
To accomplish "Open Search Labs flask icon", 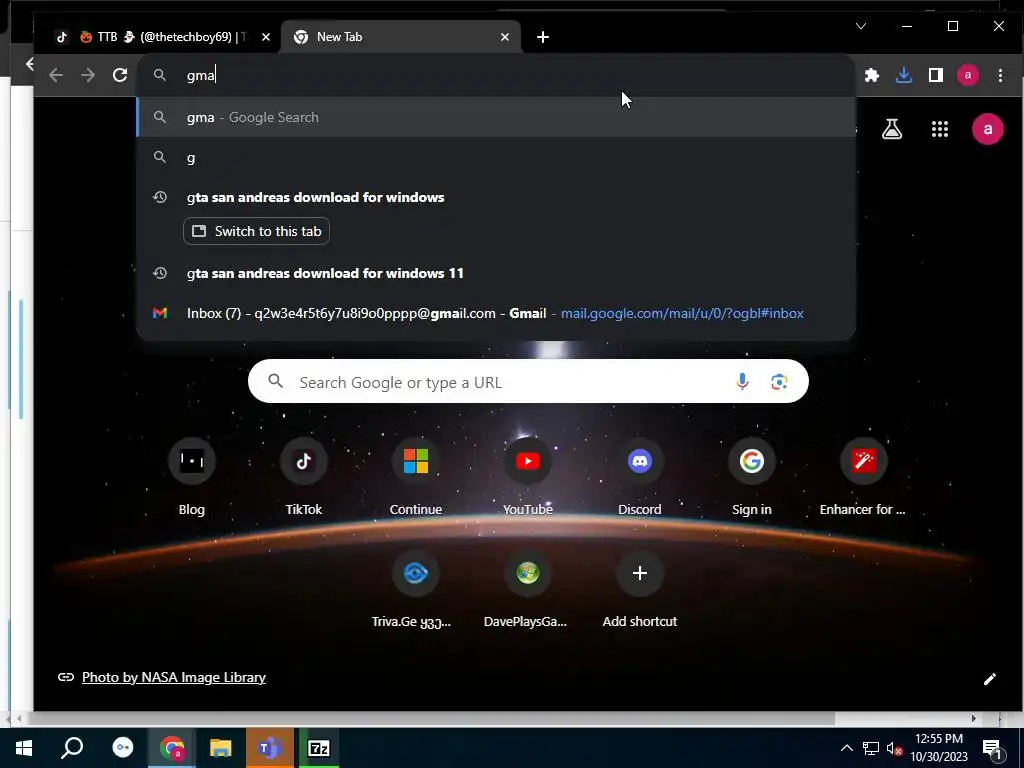I will (892, 129).
